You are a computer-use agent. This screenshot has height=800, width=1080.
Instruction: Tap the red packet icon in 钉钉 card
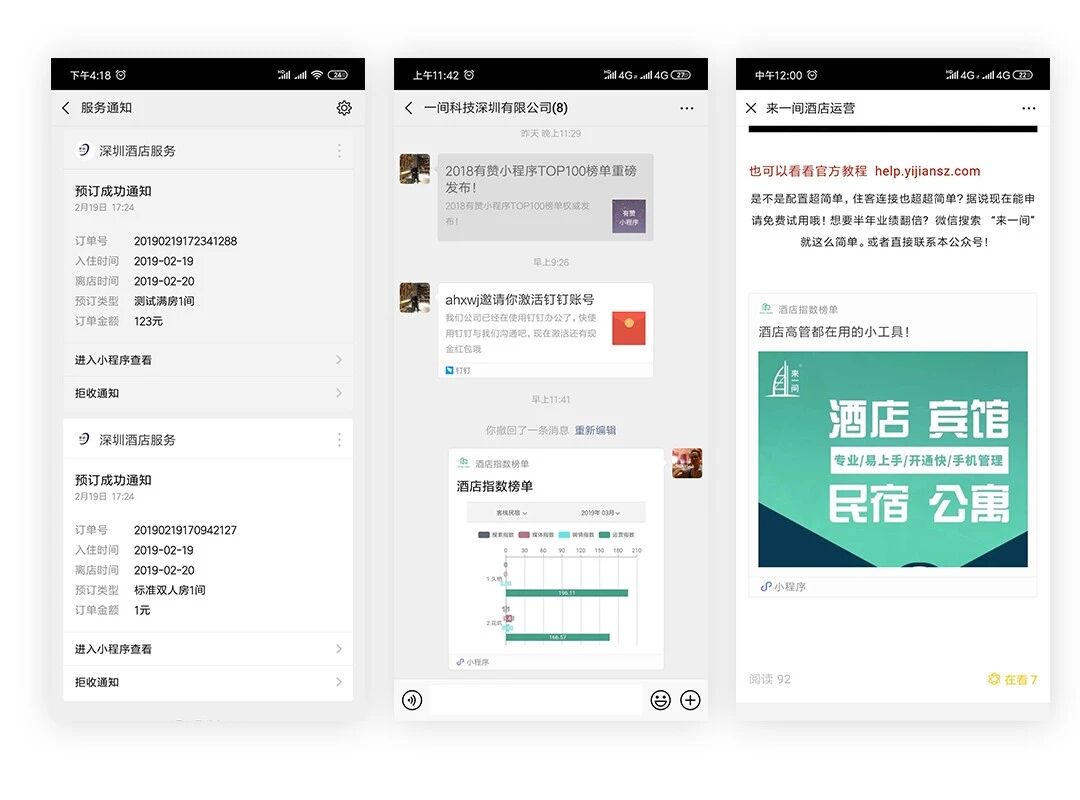[629, 328]
